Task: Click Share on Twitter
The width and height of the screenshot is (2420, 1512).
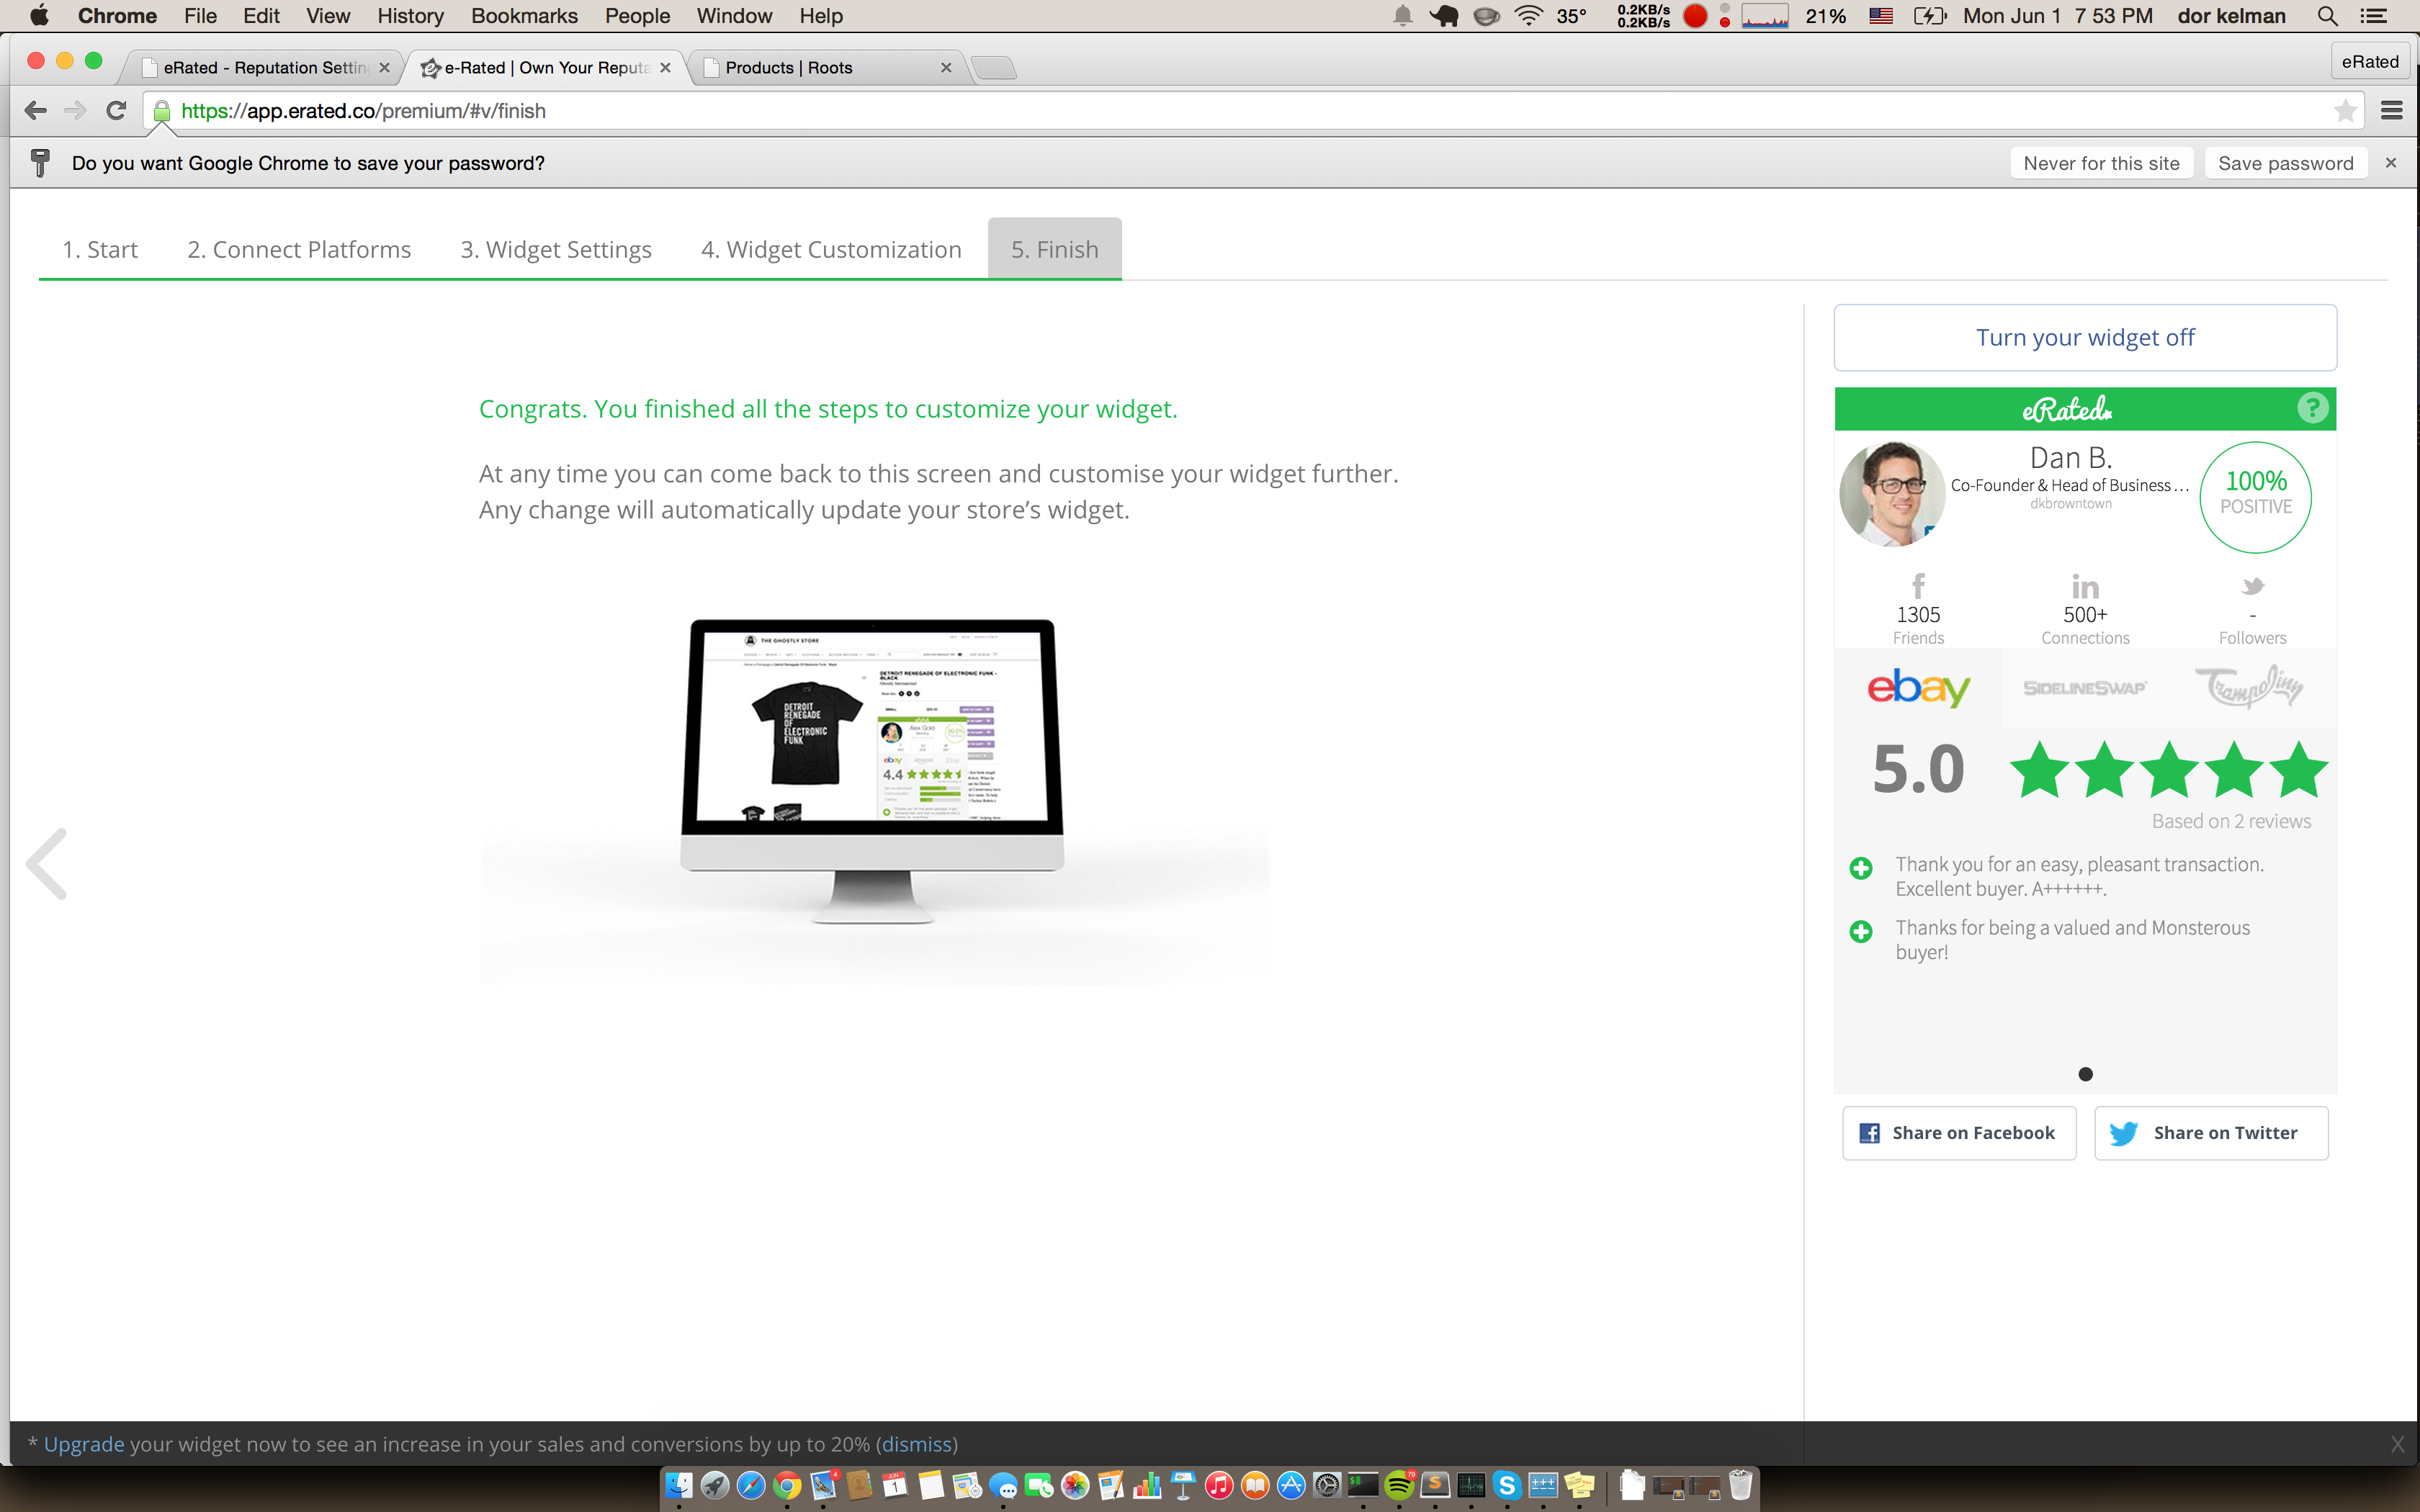Action: (2211, 1133)
